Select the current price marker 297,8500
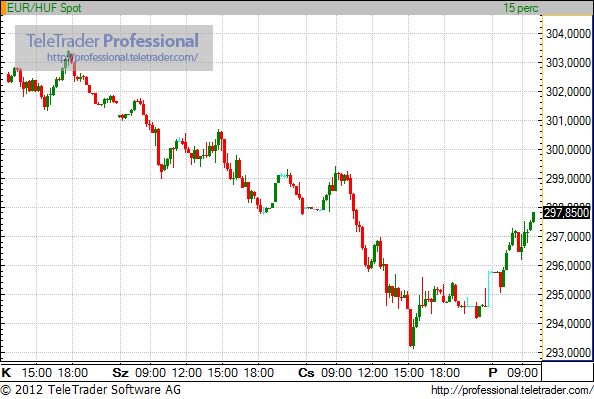The height and width of the screenshot is (399, 594). coord(567,213)
